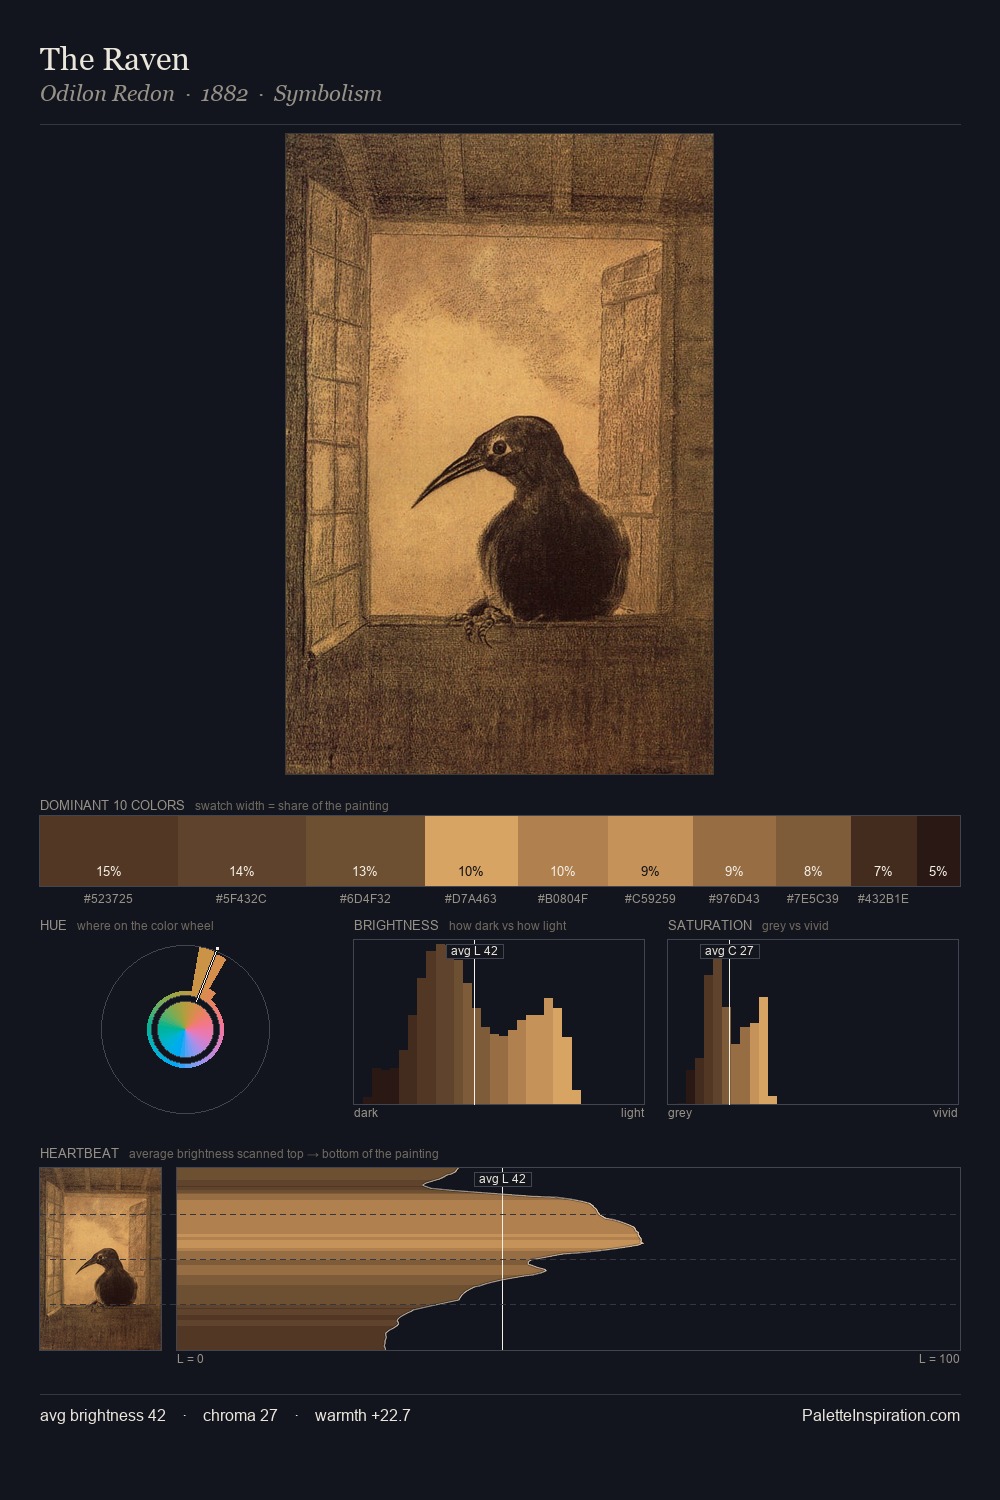Click the heartbeat brightness profile chart
The width and height of the screenshot is (1000, 1500).
(568, 1259)
